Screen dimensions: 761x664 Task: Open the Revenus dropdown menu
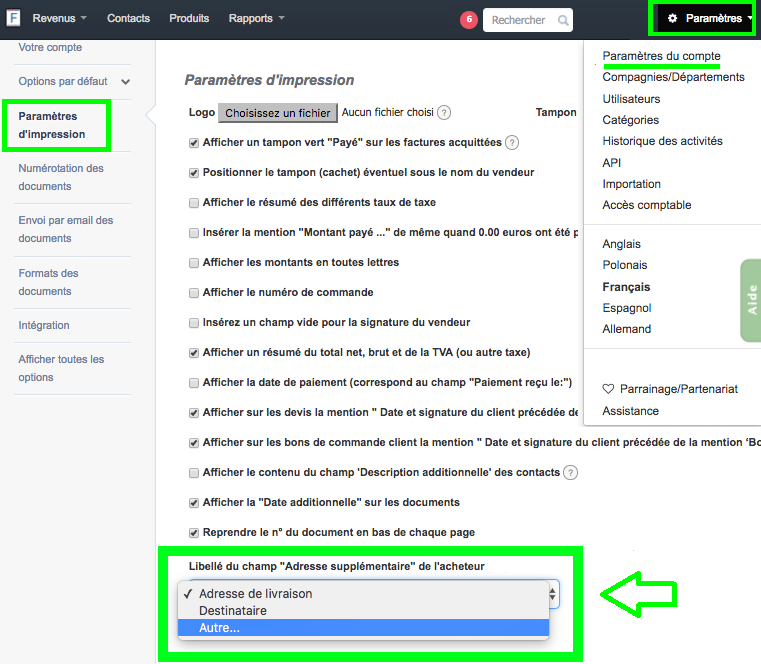59,18
